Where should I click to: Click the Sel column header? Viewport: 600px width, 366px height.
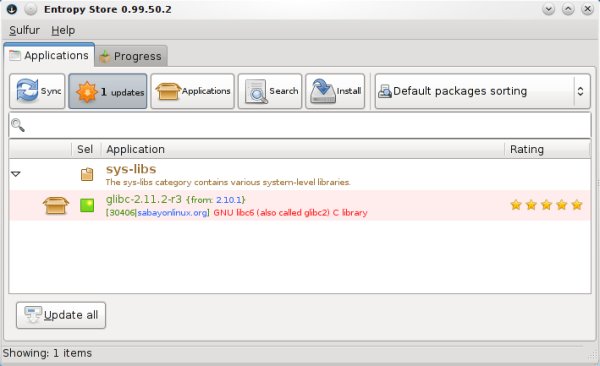[86, 149]
